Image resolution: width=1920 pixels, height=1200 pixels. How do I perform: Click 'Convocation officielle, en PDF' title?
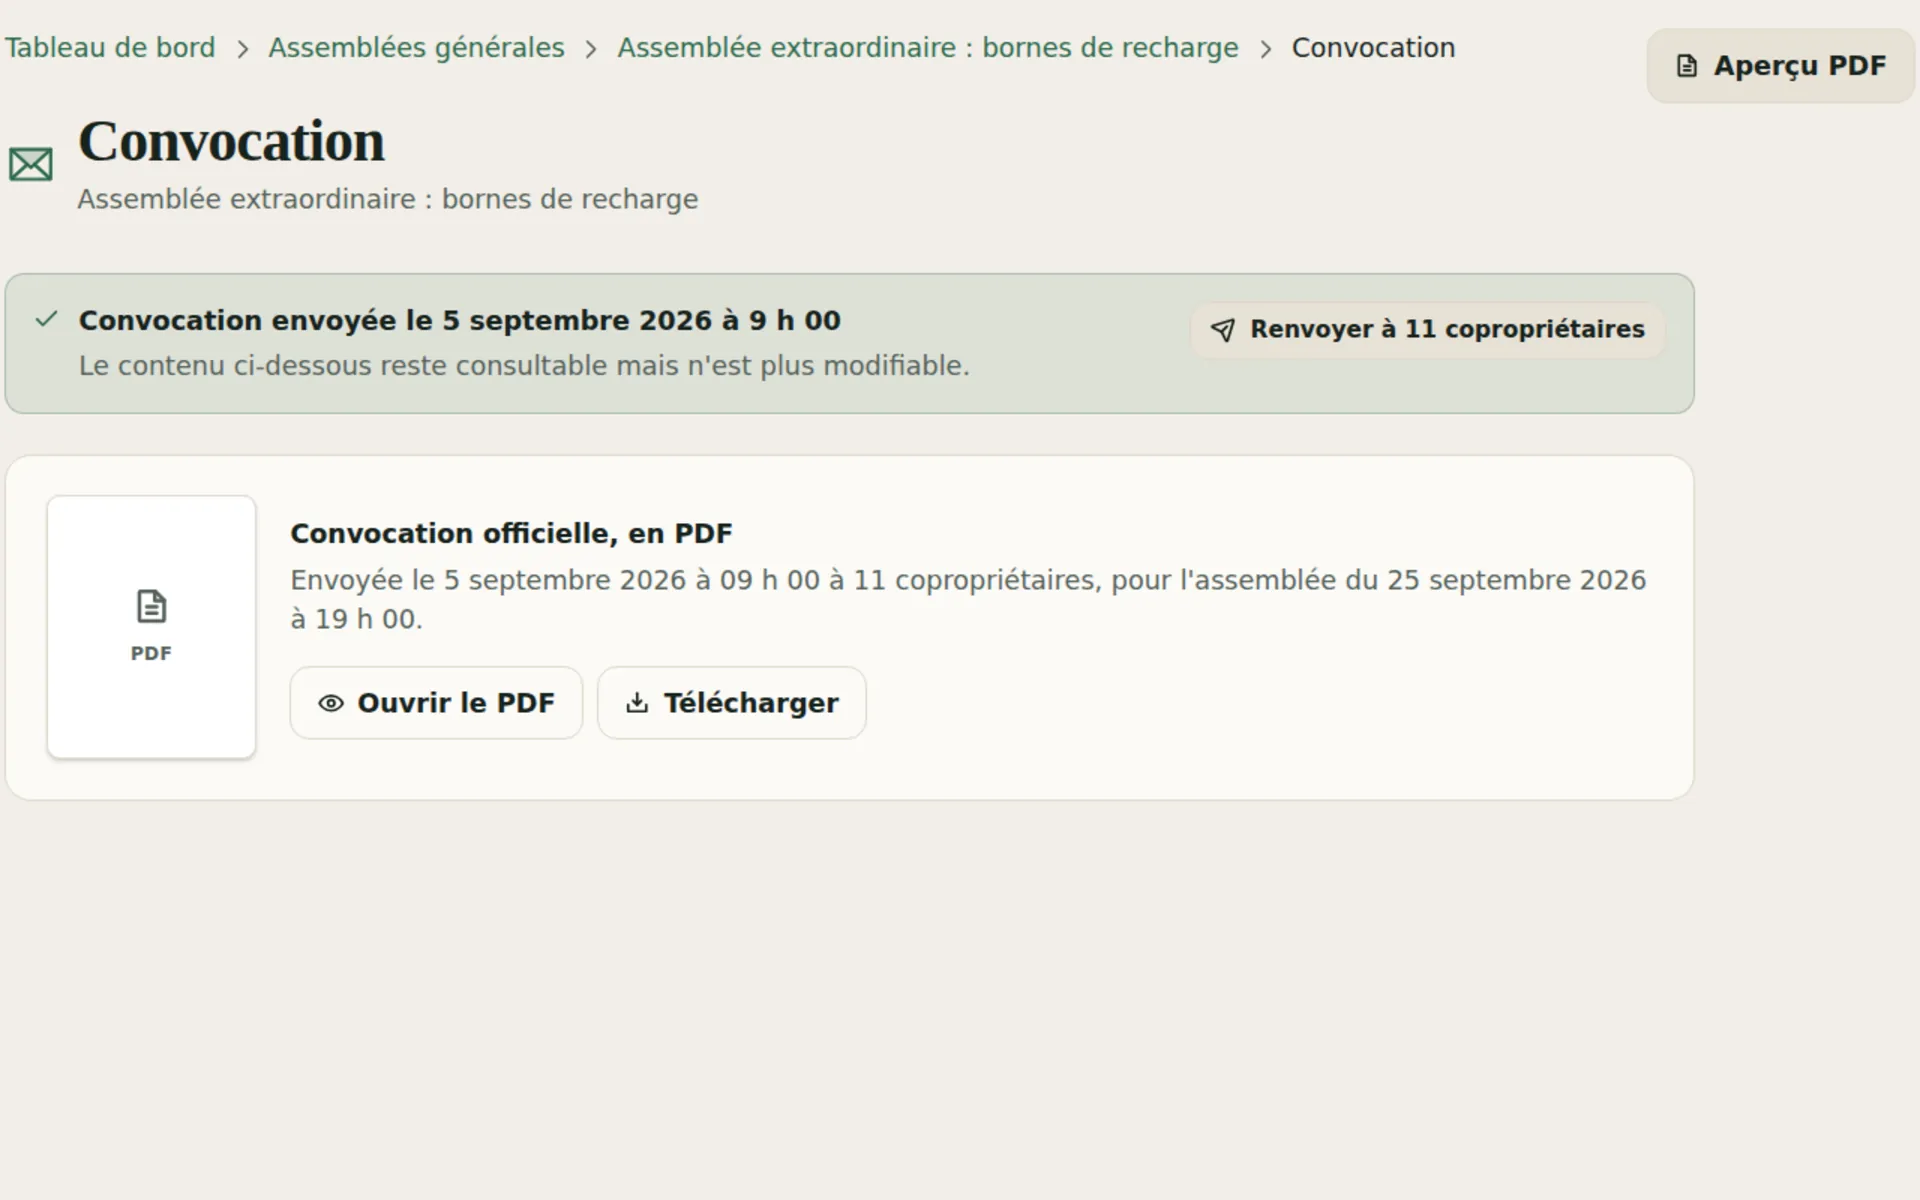tap(511, 534)
